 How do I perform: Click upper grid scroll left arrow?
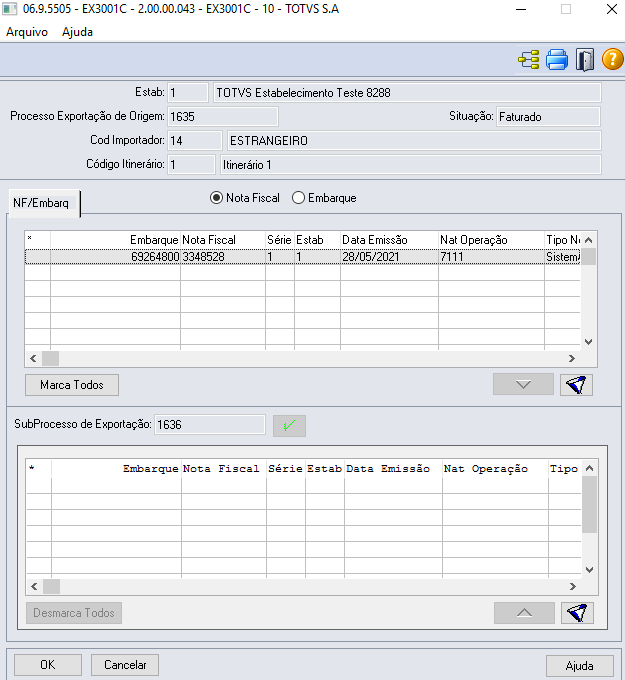pyautogui.click(x=33, y=359)
